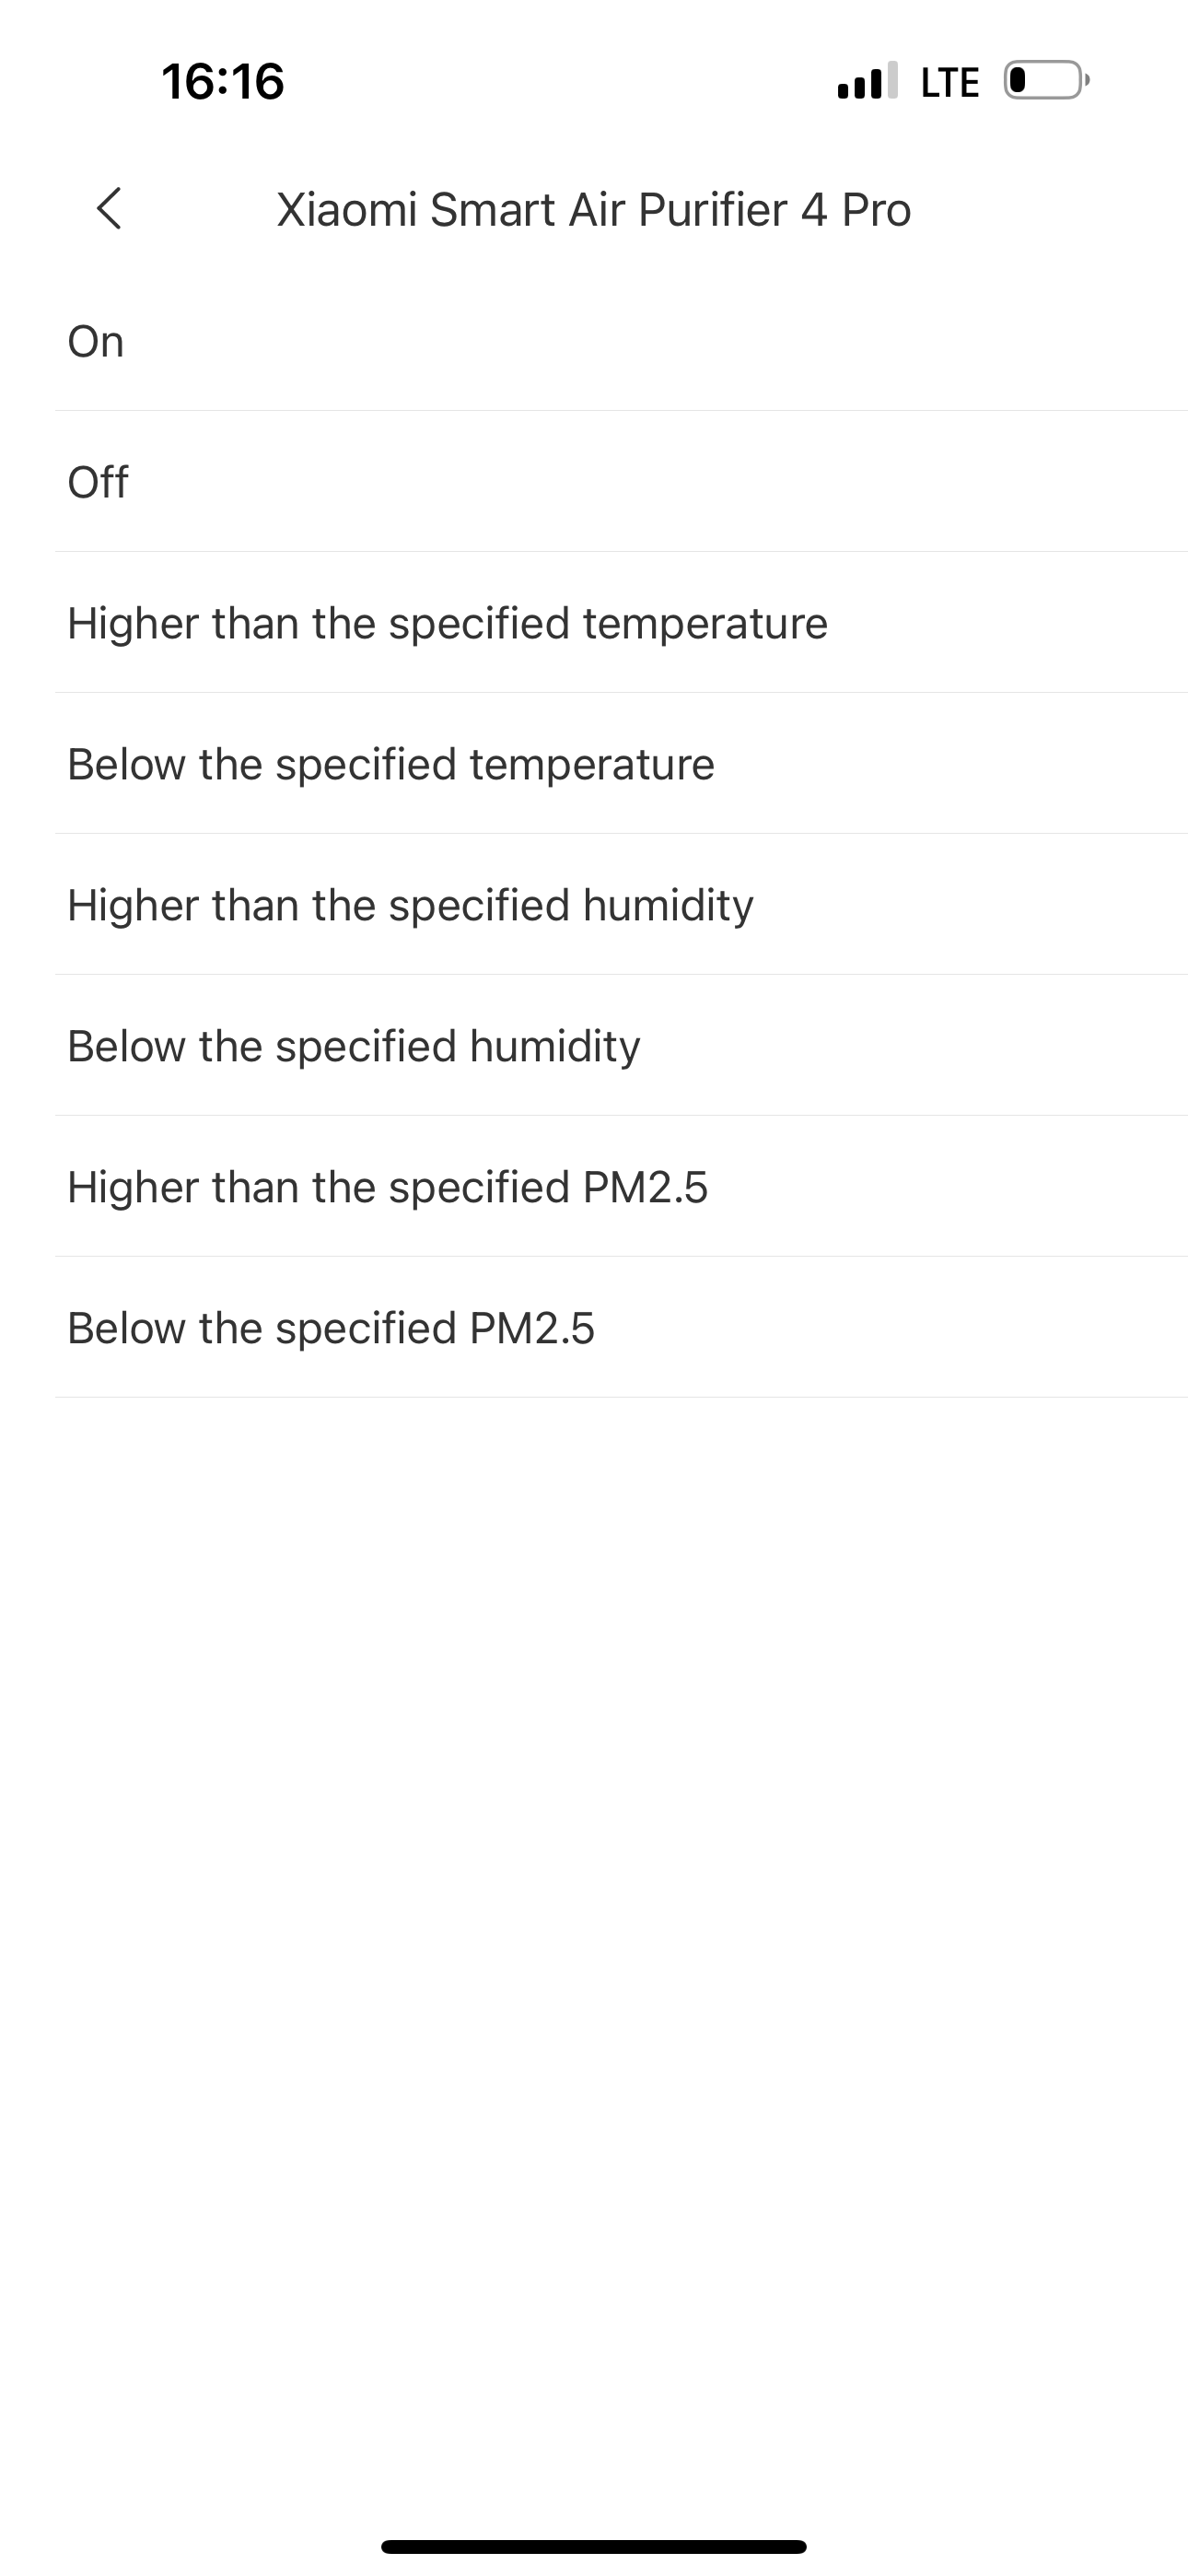This screenshot has height=2576, width=1188.
Task: Tap the 16:16 clock in status bar
Action: [223, 81]
